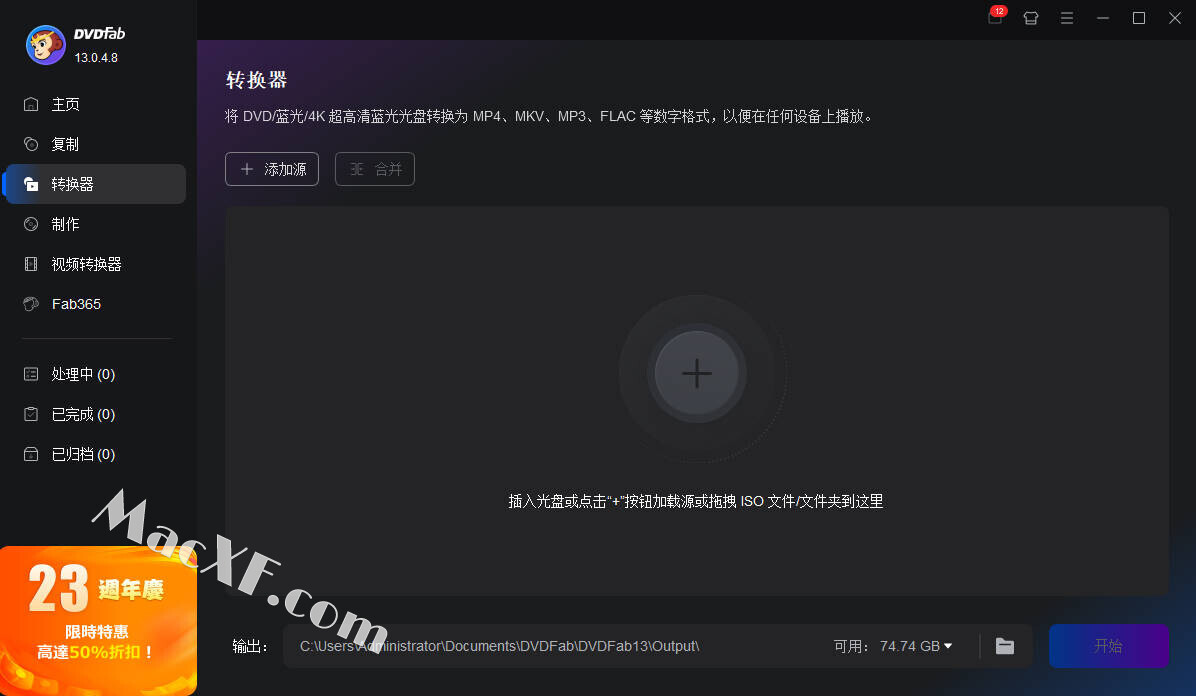Open the skin theme shirt icon
The image size is (1196, 696).
[1031, 18]
